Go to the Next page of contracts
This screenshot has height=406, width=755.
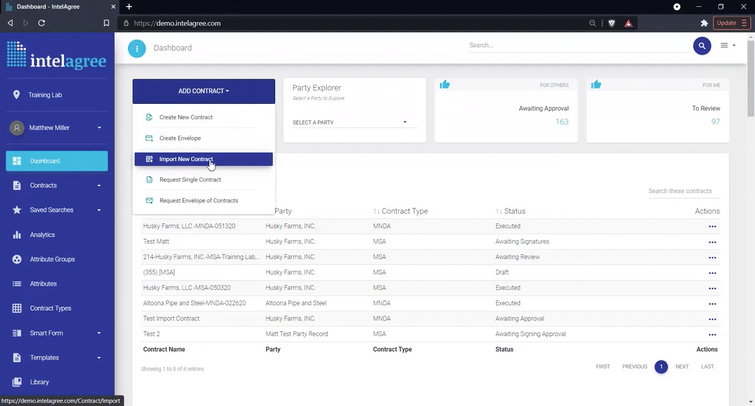tap(682, 367)
